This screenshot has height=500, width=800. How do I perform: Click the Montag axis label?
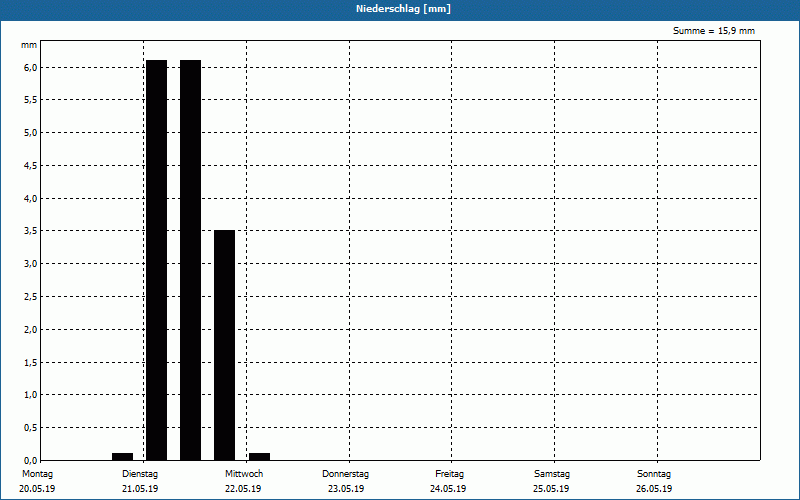click(37, 474)
